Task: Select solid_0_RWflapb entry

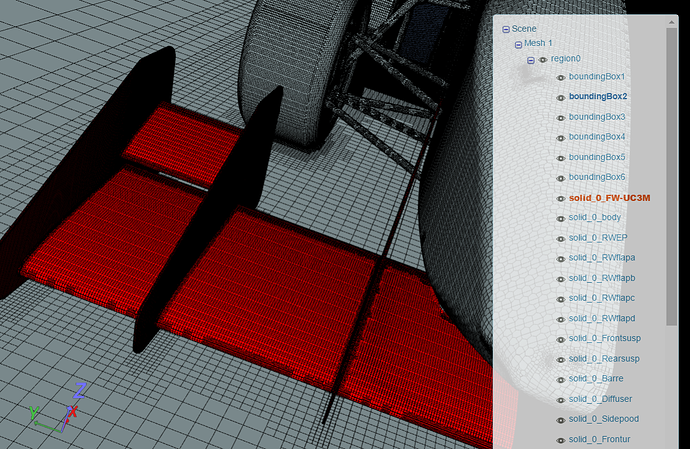Action: point(602,278)
